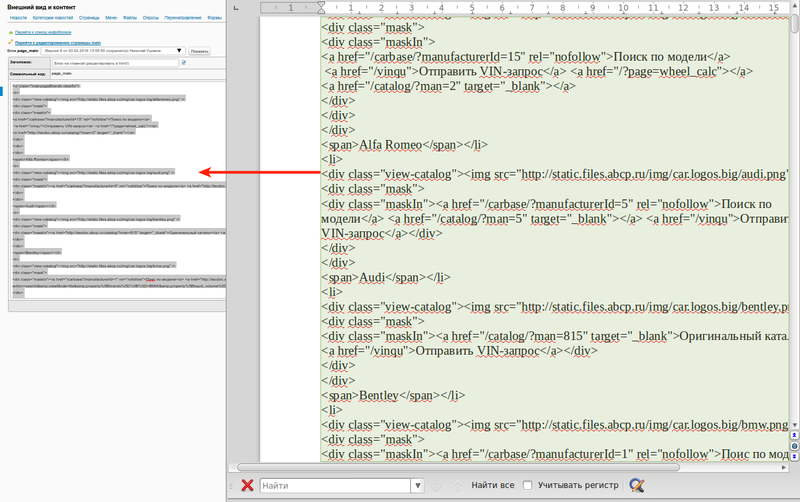The width and height of the screenshot is (800, 502).
Task: Open the Меню tab
Action: [111, 18]
